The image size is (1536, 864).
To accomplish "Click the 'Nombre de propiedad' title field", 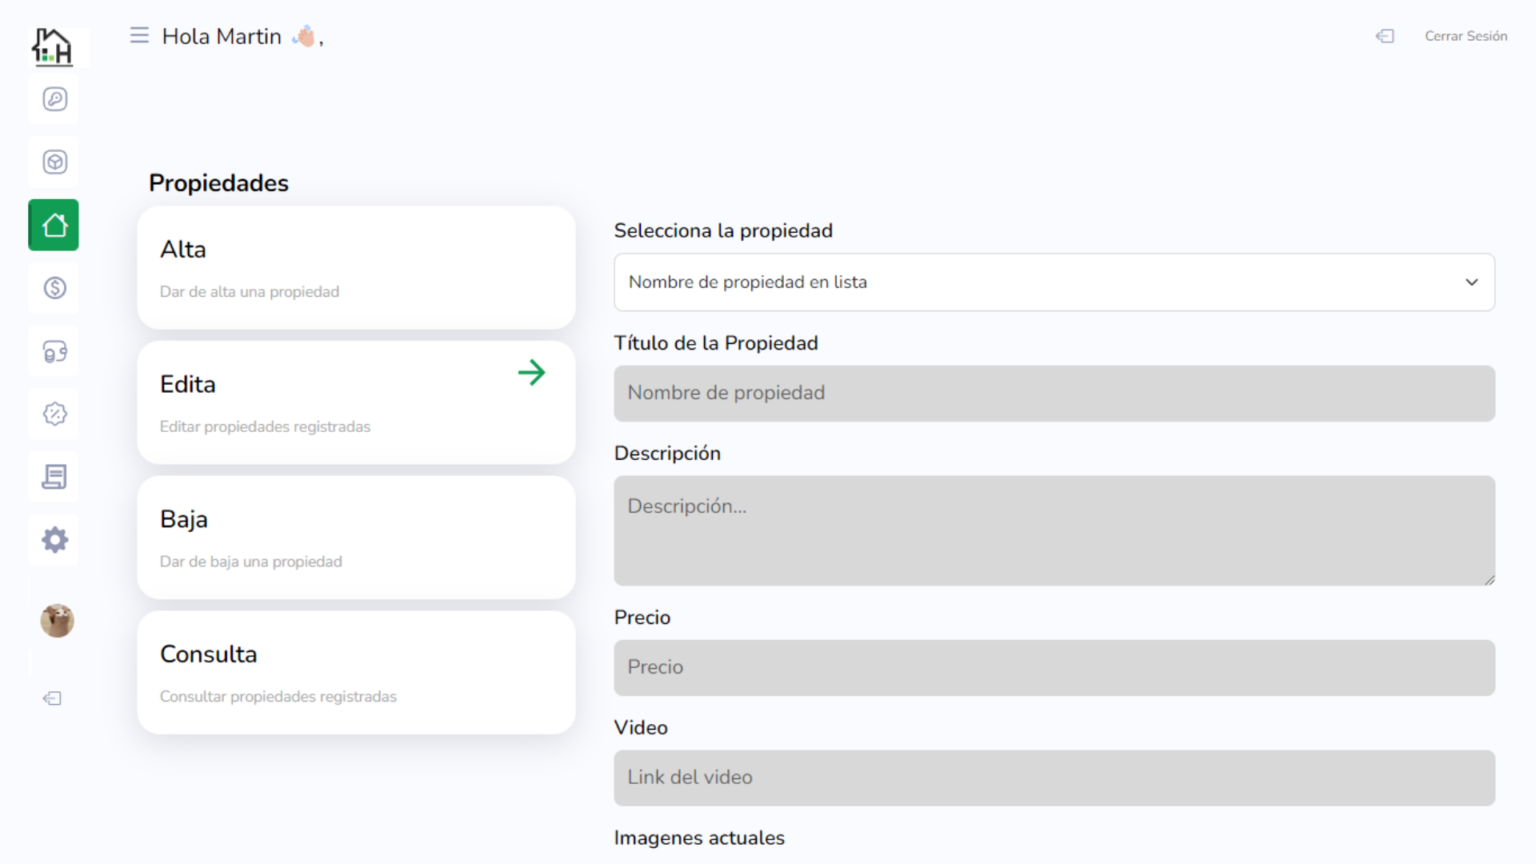I will click(1053, 393).
